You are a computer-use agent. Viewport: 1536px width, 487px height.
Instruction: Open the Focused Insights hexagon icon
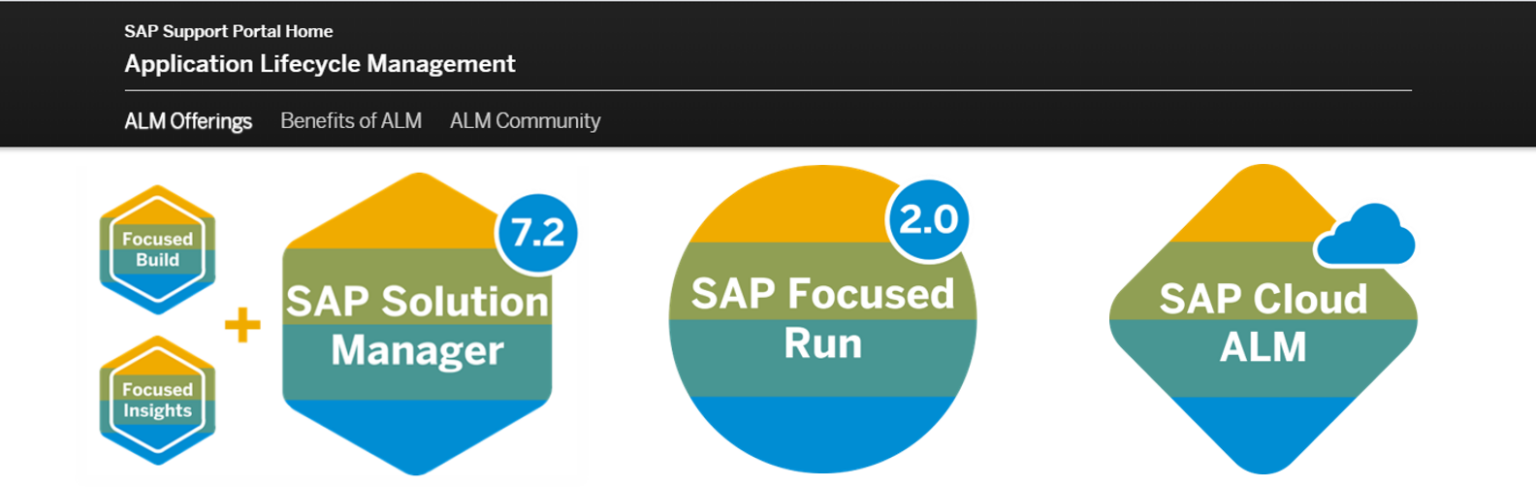click(x=157, y=400)
